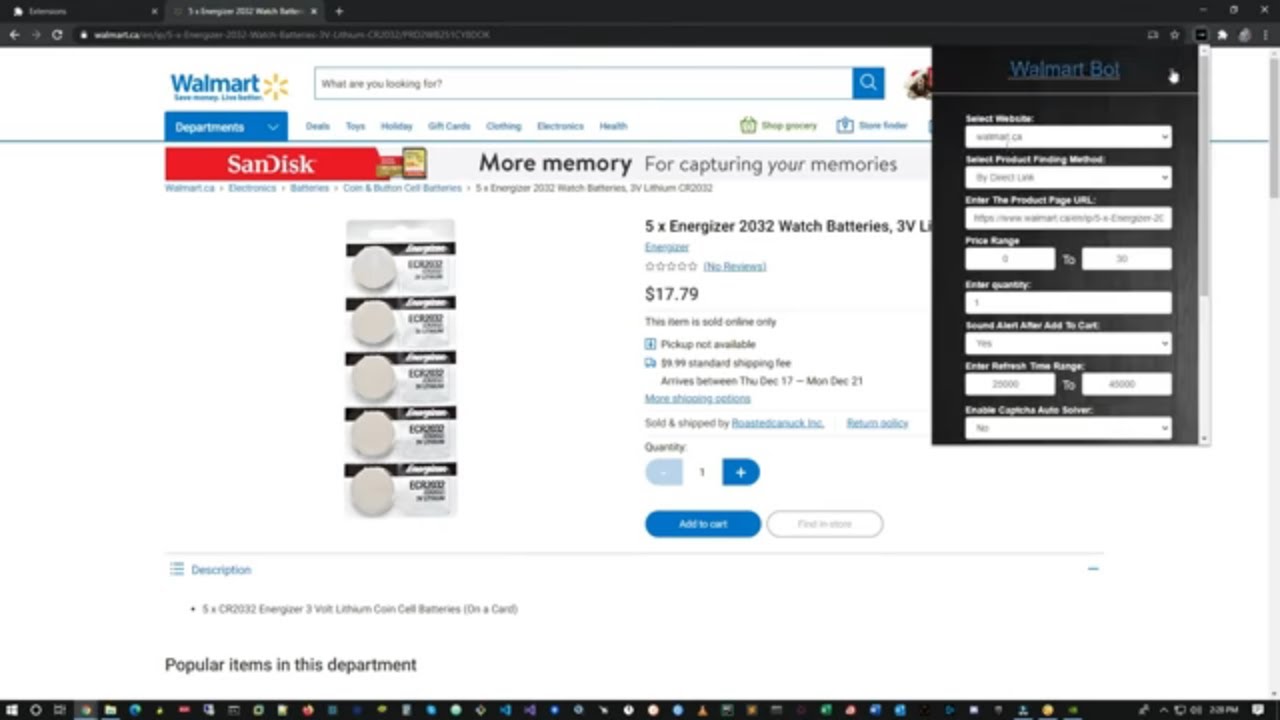The width and height of the screenshot is (1280, 720).
Task: Click the More shipping options link
Action: (697, 399)
